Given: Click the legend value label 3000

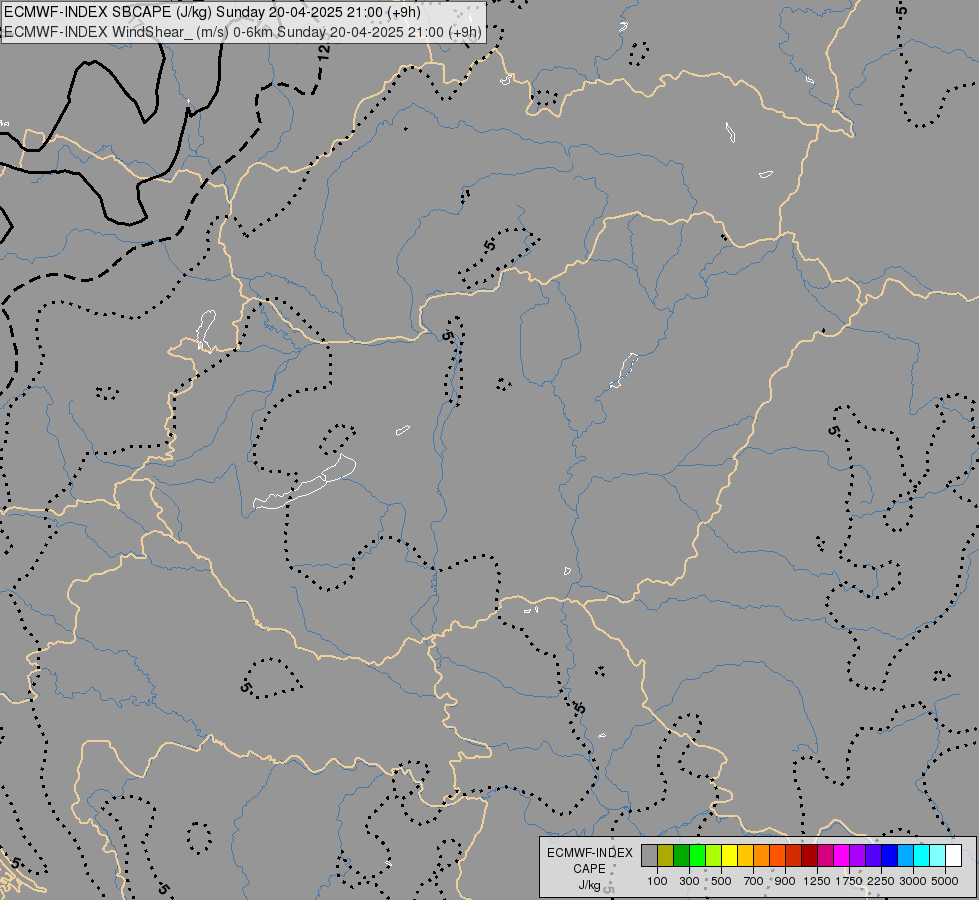Looking at the screenshot, I should pyautogui.click(x=913, y=881).
